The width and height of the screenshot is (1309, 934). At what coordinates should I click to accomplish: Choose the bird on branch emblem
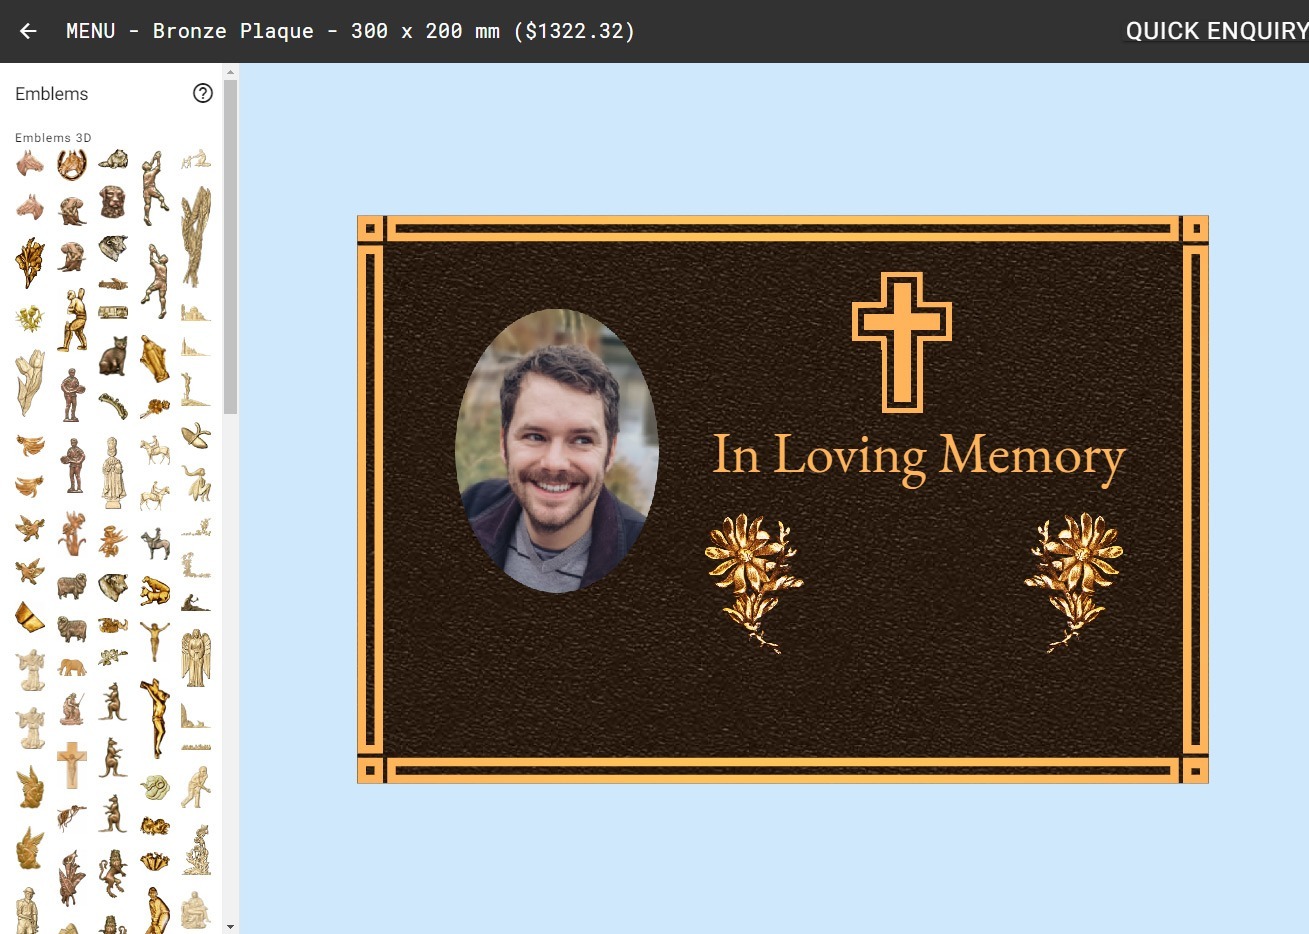coord(72,817)
